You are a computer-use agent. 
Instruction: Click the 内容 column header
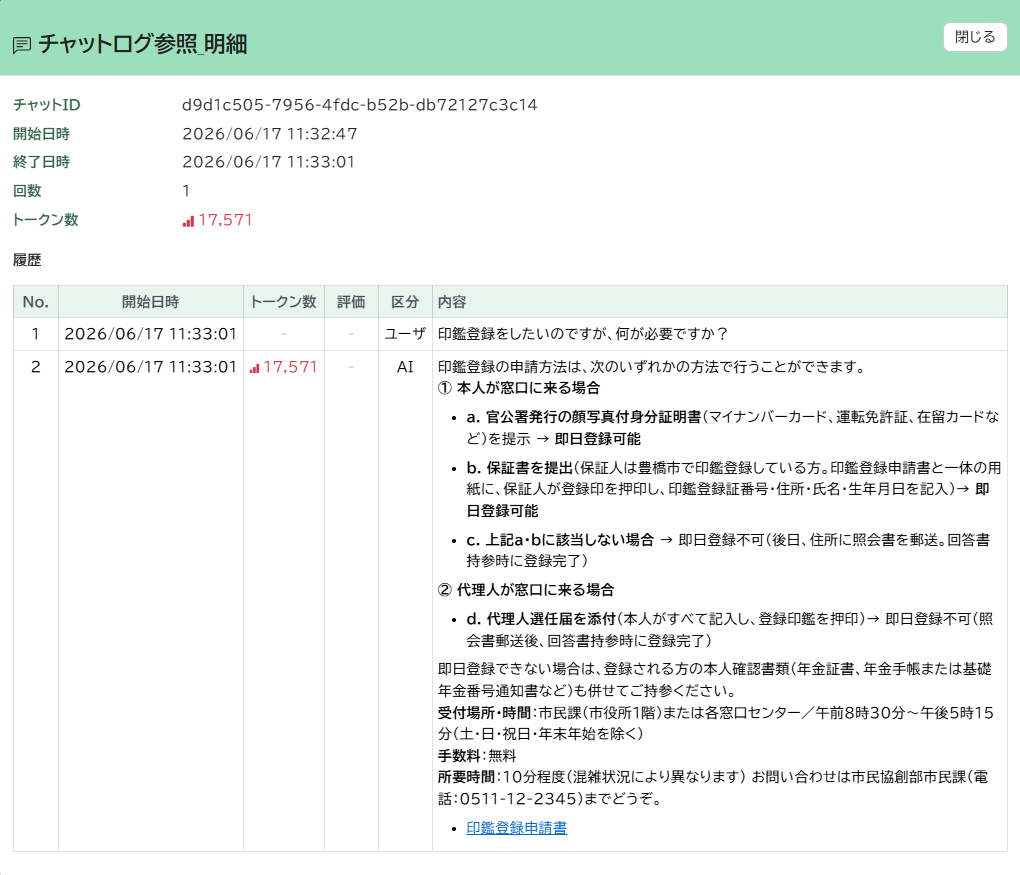point(719,302)
